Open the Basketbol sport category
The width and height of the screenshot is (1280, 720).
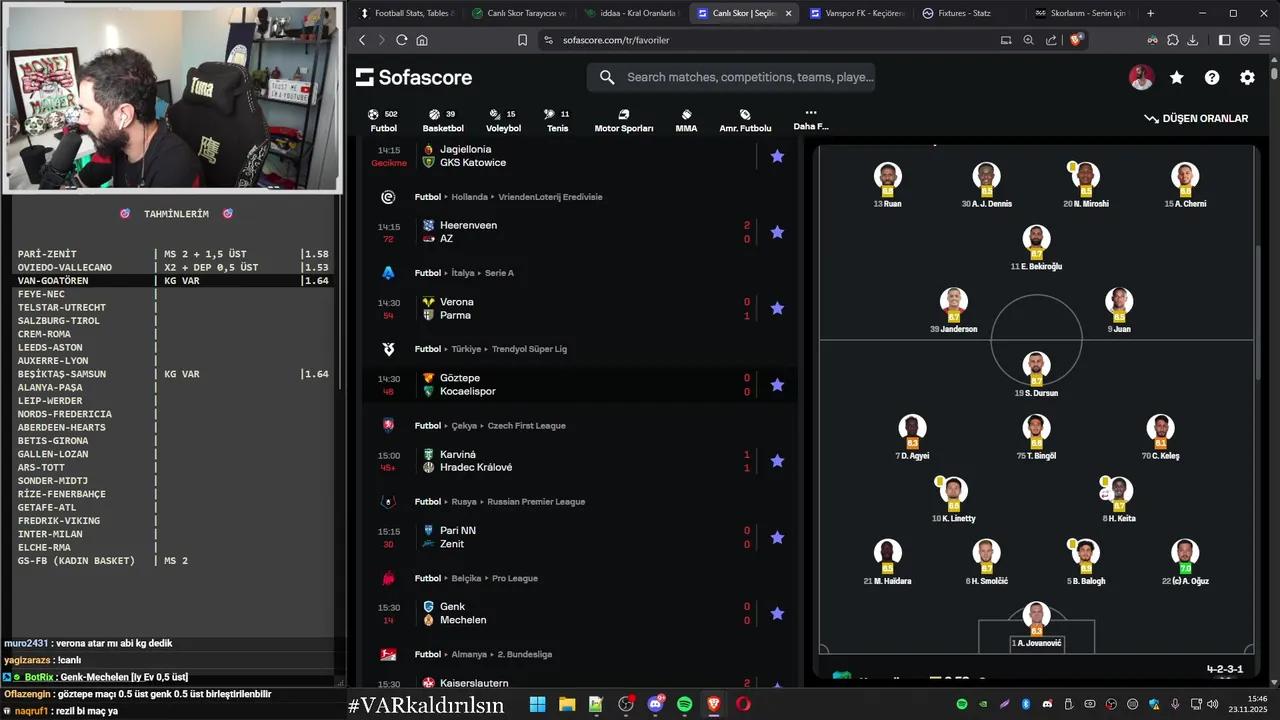(x=443, y=121)
